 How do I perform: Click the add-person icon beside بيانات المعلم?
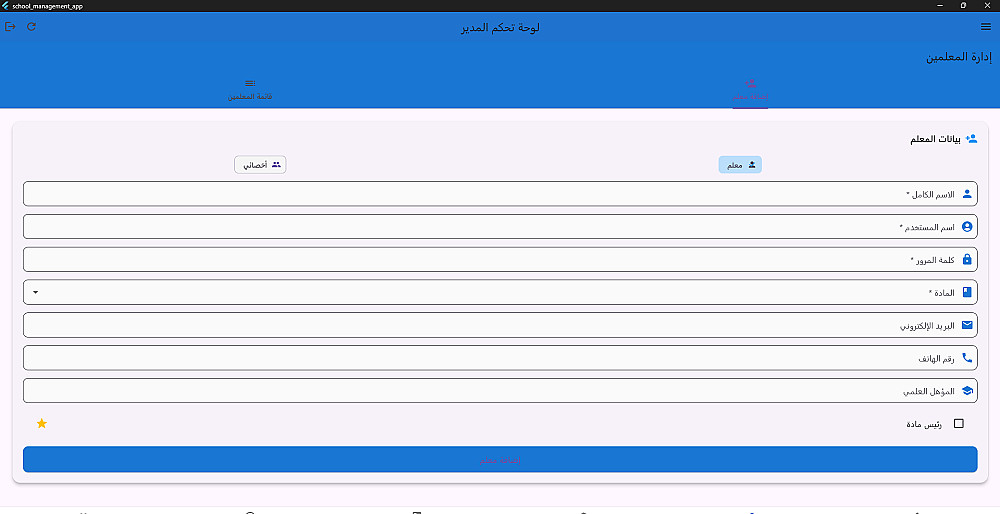[971, 138]
